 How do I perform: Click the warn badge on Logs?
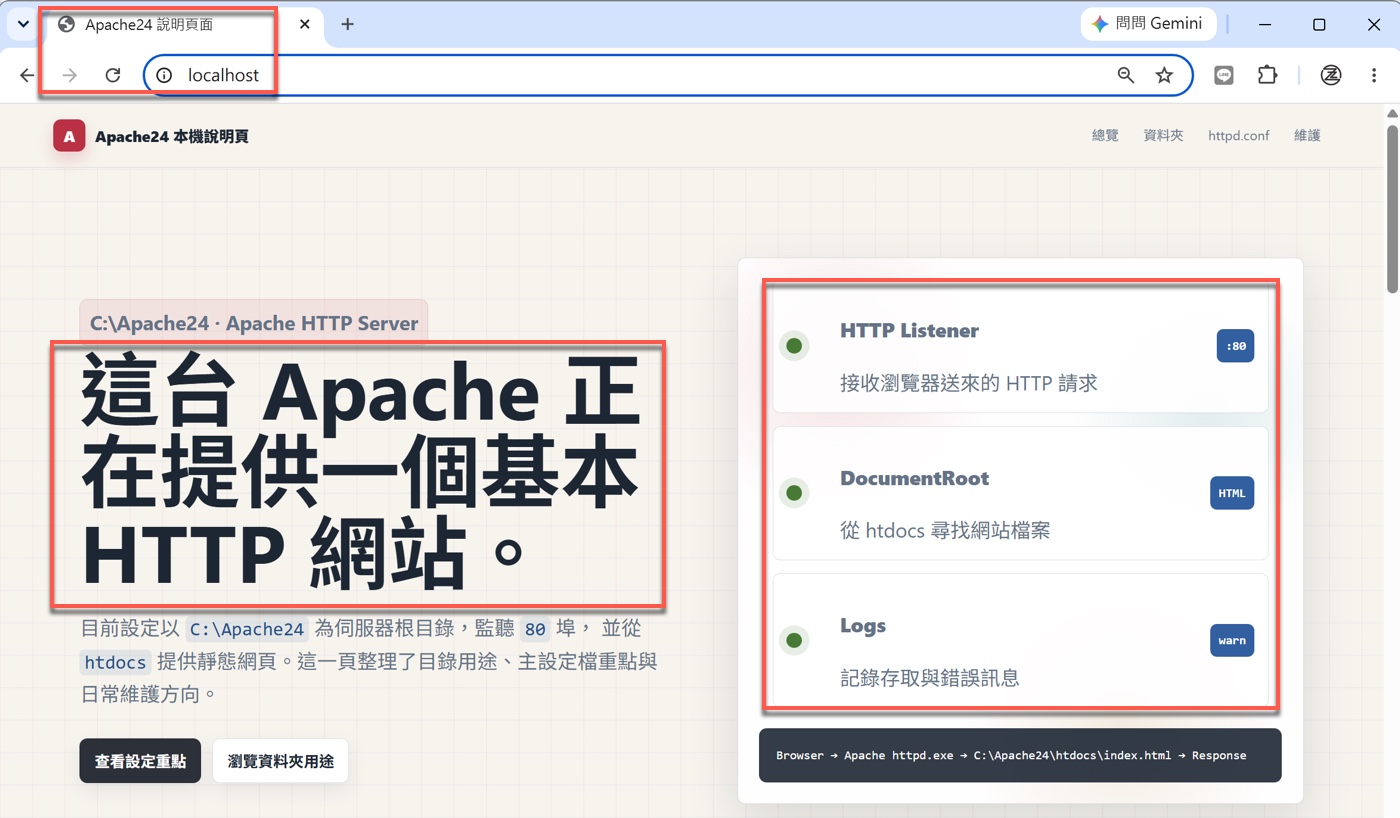(x=1232, y=640)
